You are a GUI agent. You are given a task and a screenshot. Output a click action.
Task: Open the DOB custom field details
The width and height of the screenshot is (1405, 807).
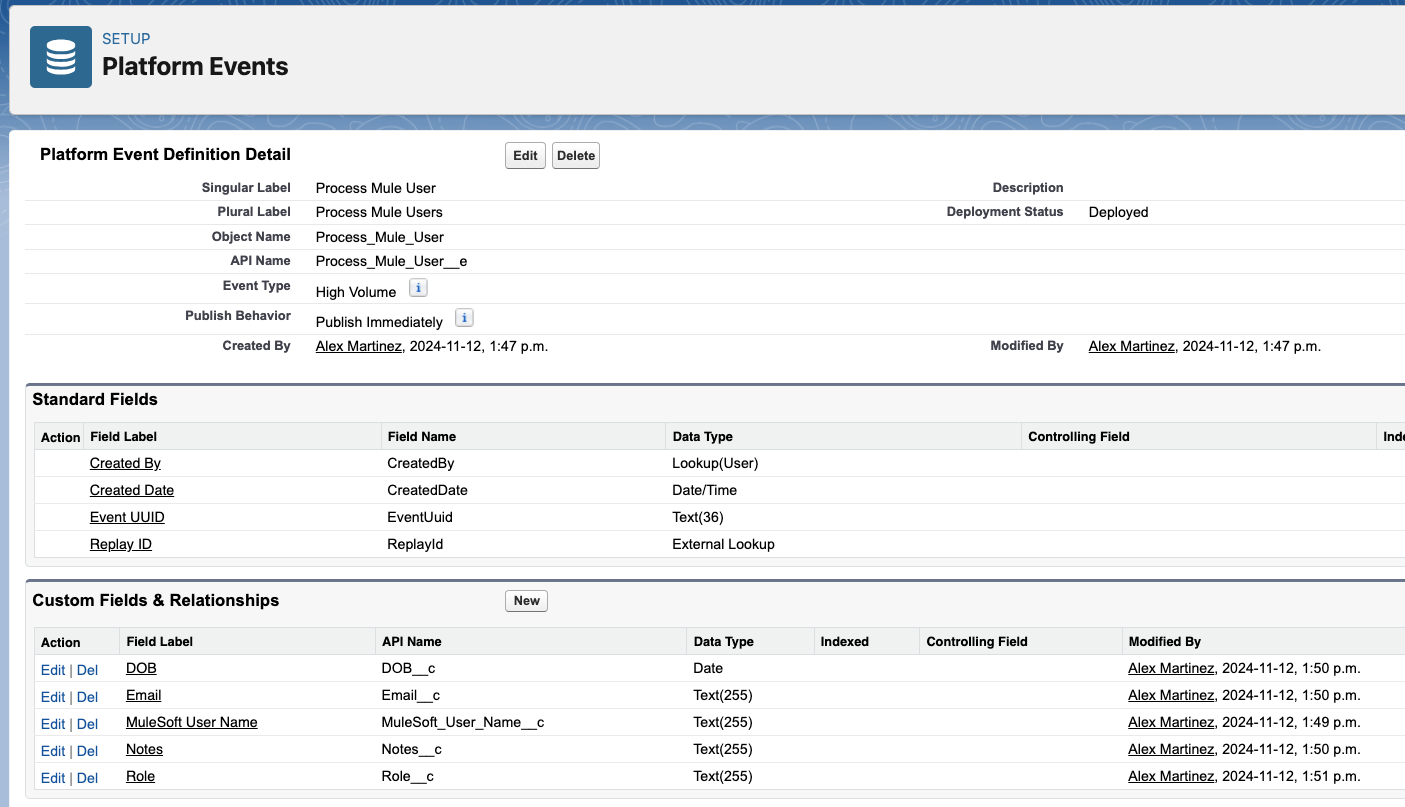(x=141, y=668)
